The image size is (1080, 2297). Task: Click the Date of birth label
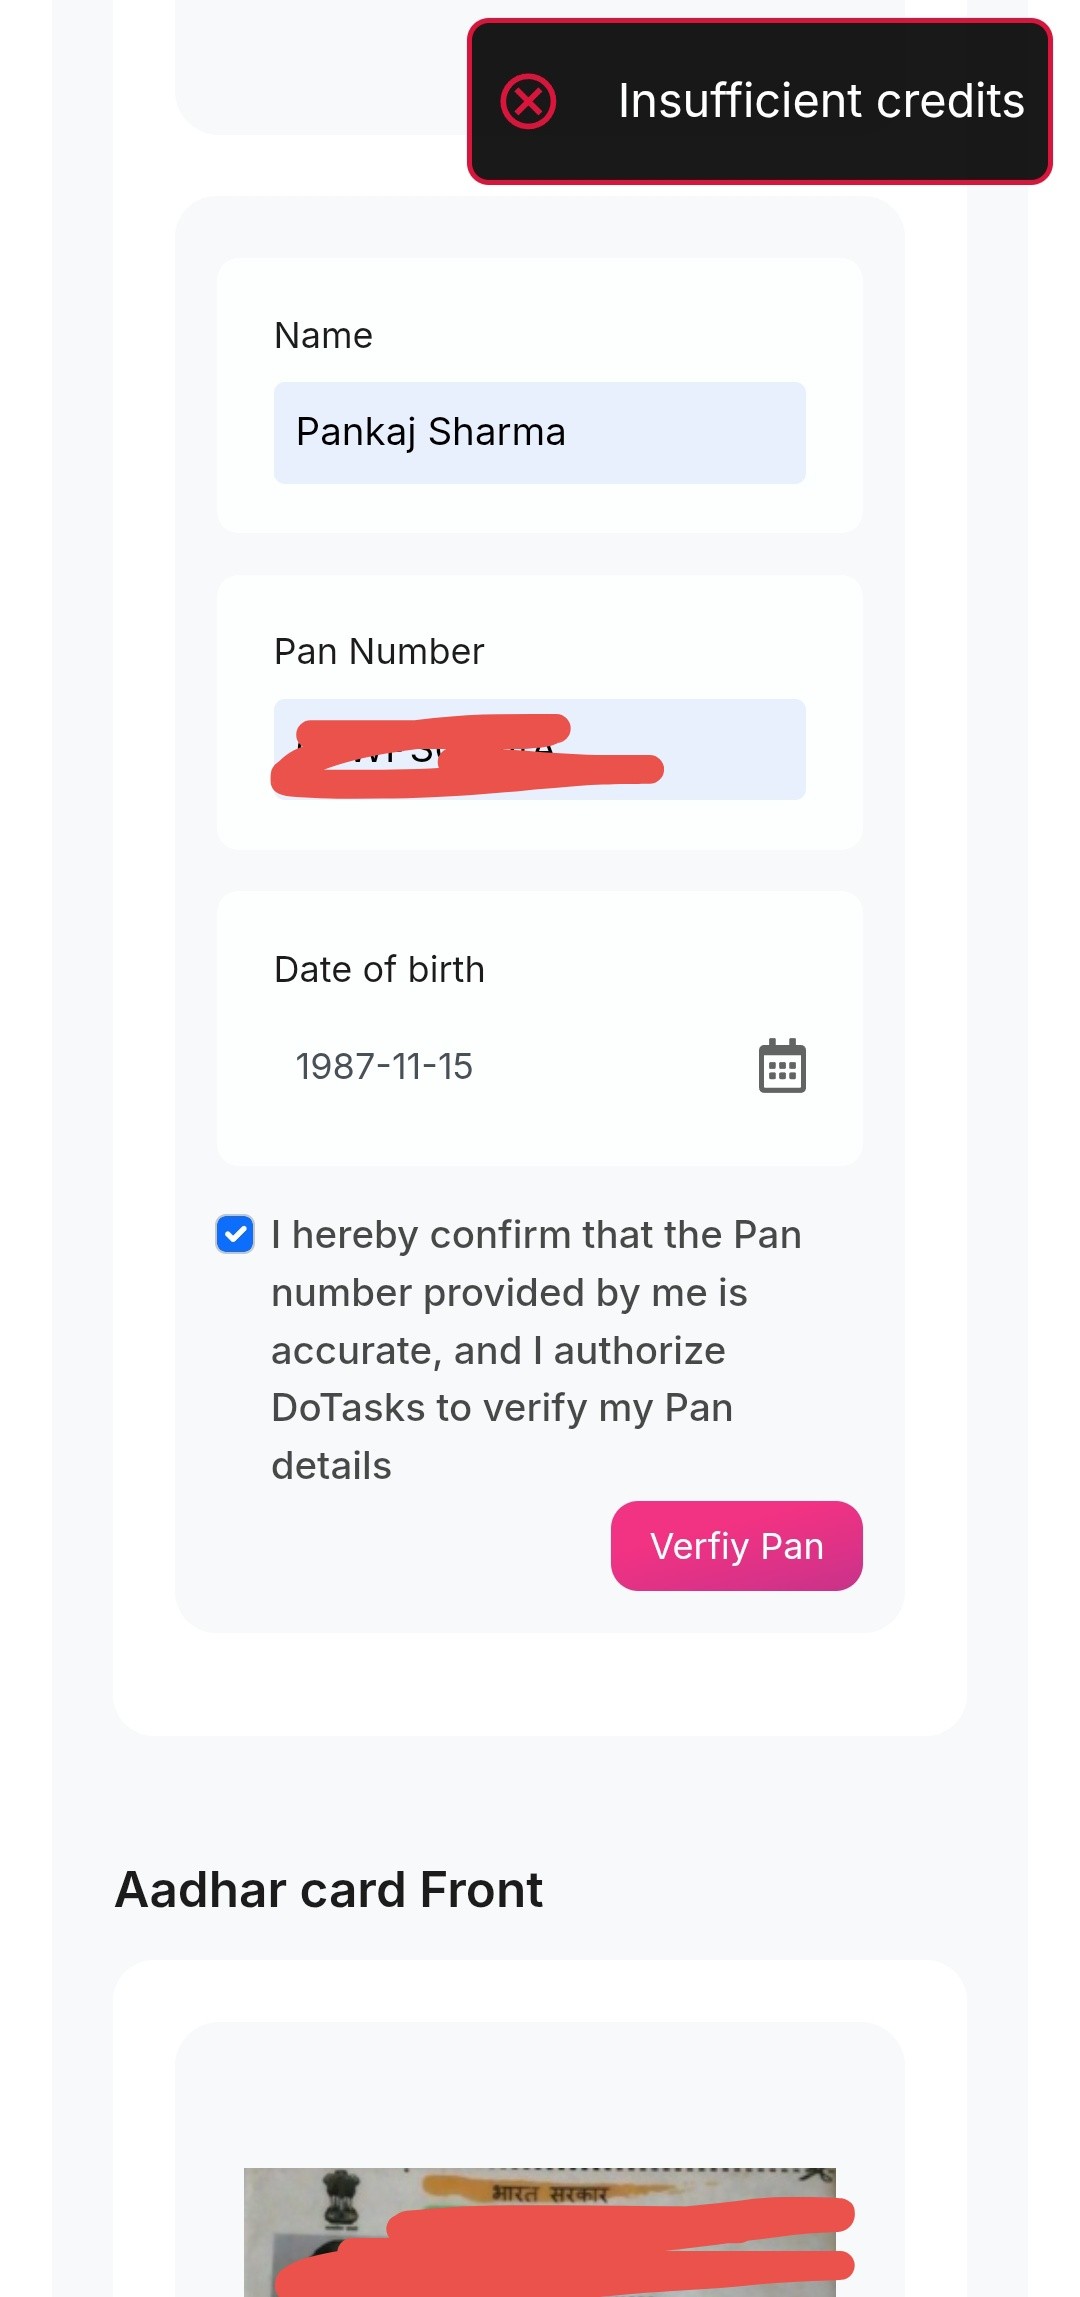[379, 970]
